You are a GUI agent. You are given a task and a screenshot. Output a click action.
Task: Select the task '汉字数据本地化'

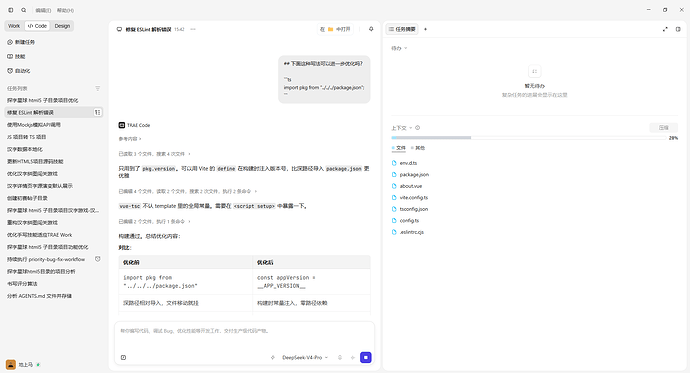tap(54, 149)
